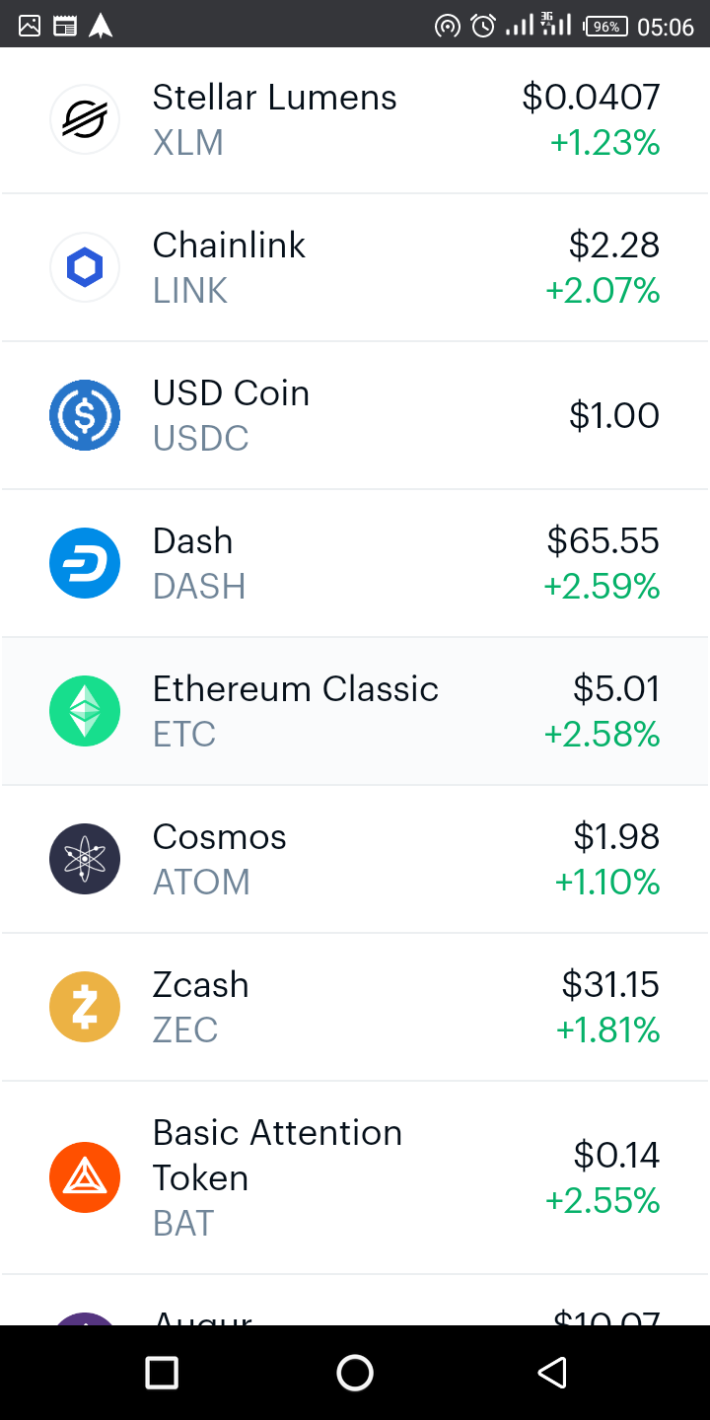Viewport: 710px width, 1420px height.
Task: Tap the Basic Attention Token triangle icon
Action: pos(85,1177)
